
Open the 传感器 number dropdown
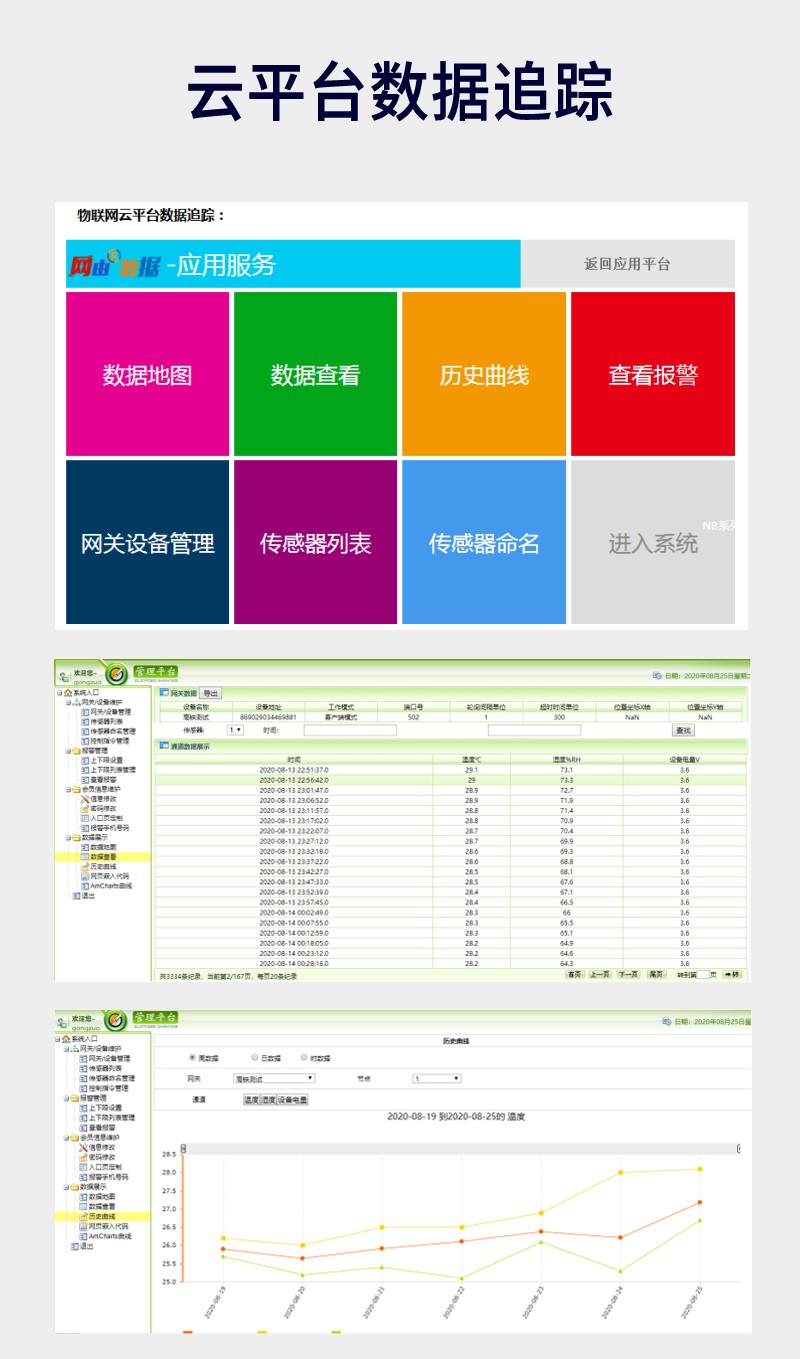(x=235, y=730)
